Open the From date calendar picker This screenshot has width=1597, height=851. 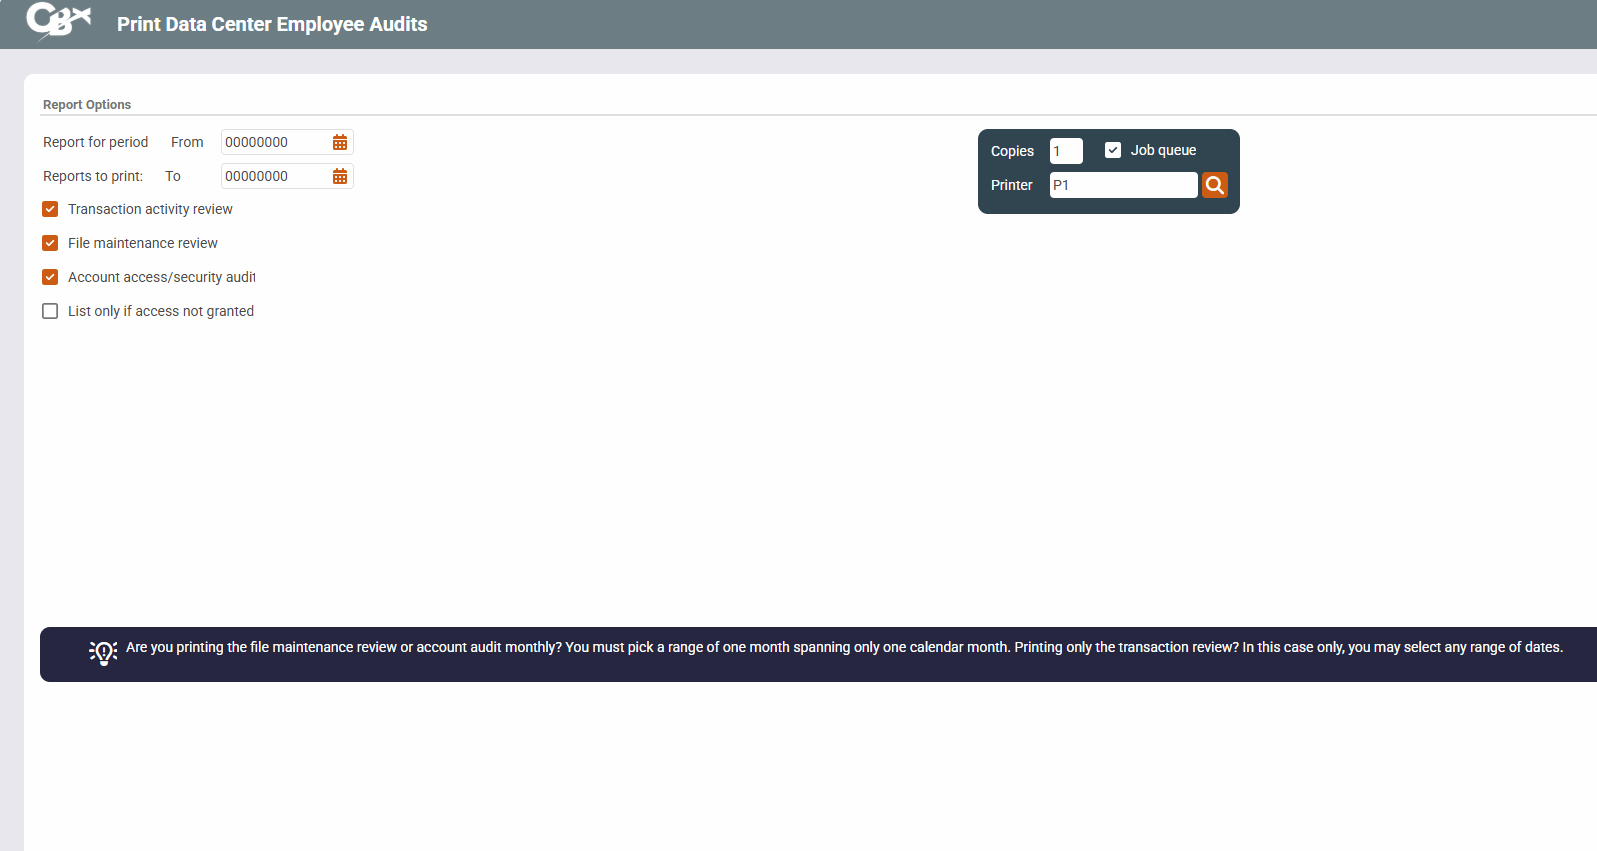[x=340, y=143]
